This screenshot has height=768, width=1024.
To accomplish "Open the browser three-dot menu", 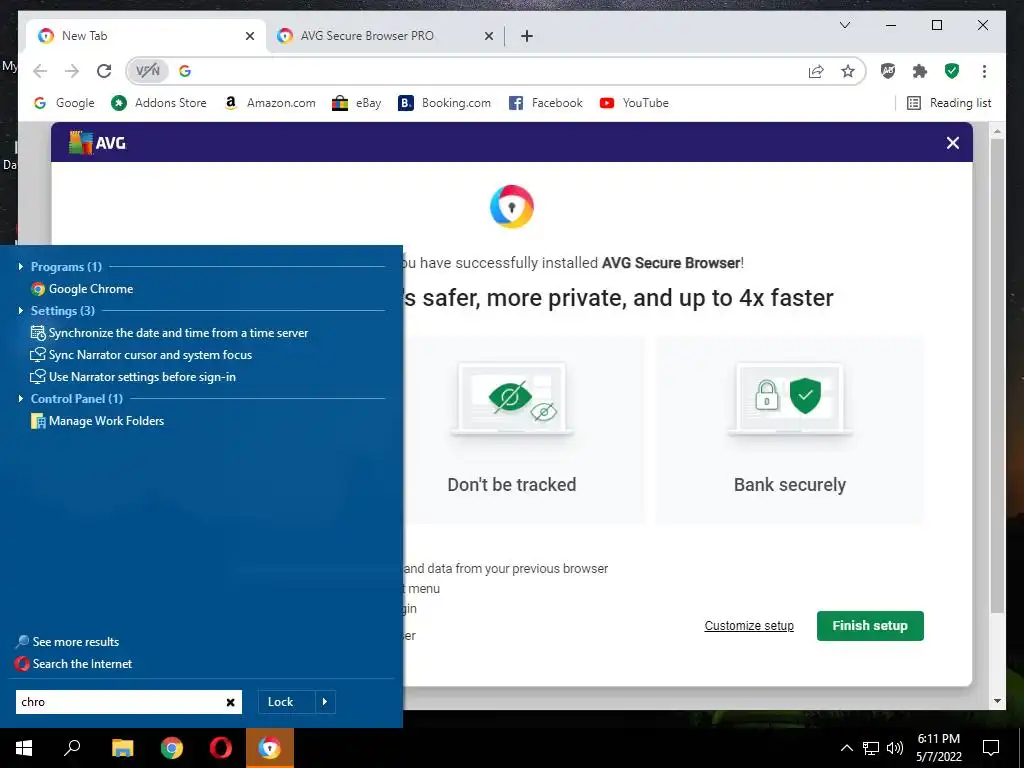I will (984, 71).
